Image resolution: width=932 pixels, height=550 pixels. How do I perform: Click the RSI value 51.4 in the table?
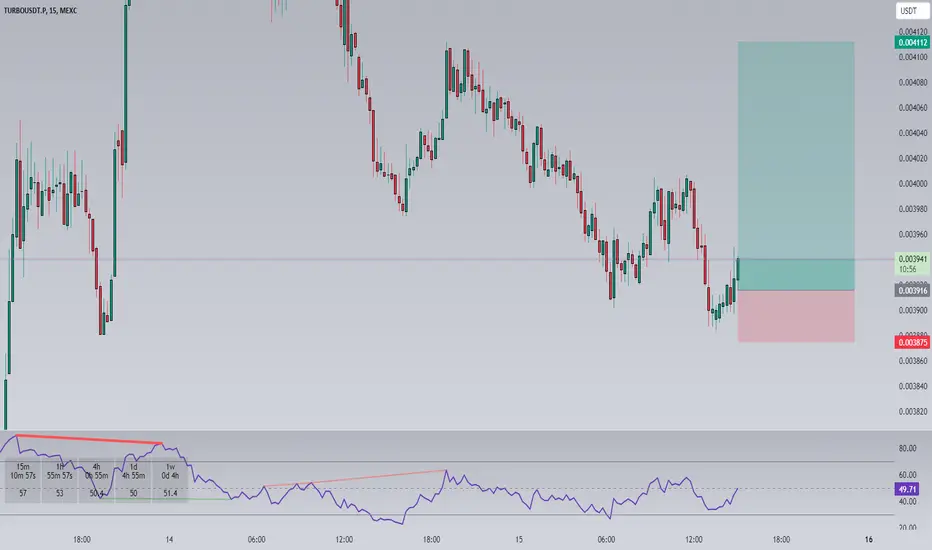[x=170, y=493]
